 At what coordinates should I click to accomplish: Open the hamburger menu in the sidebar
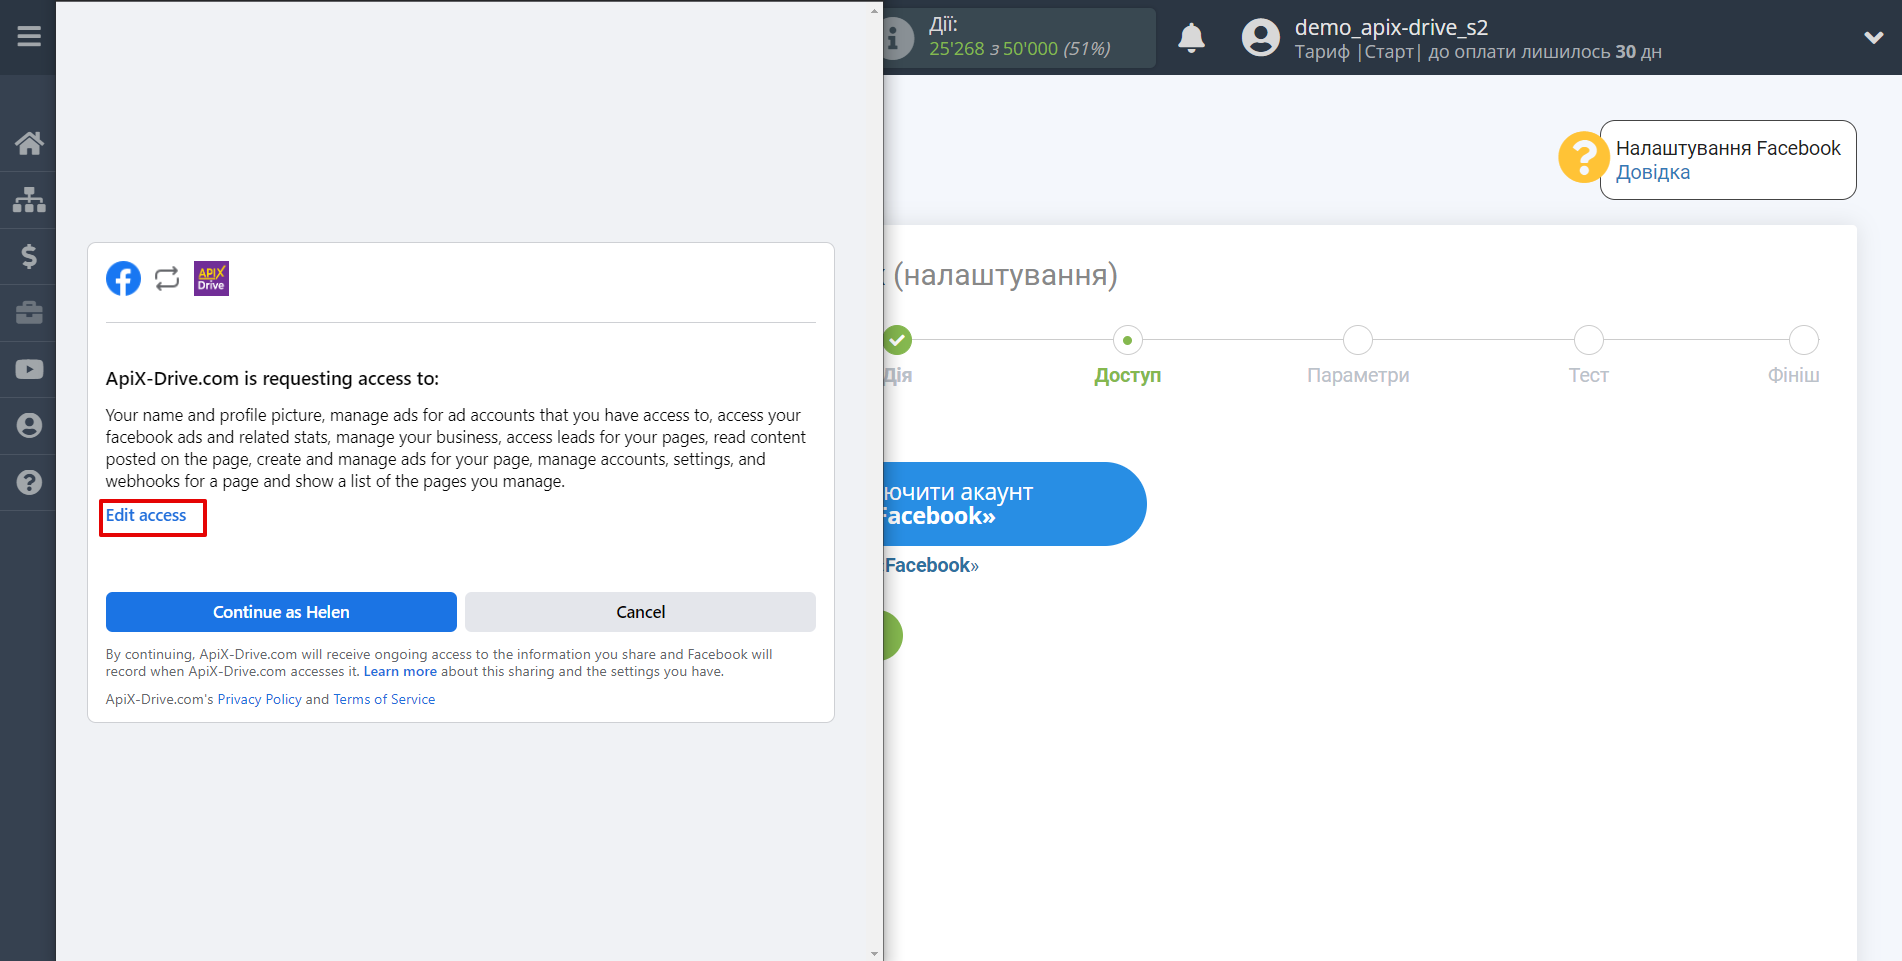tap(29, 37)
